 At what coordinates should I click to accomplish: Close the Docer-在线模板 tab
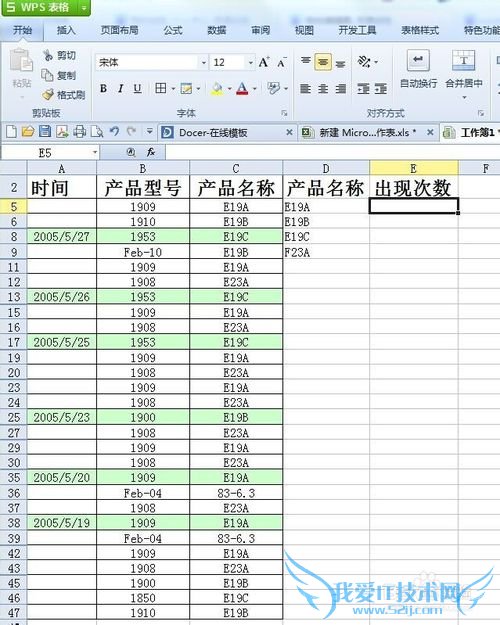(289, 132)
